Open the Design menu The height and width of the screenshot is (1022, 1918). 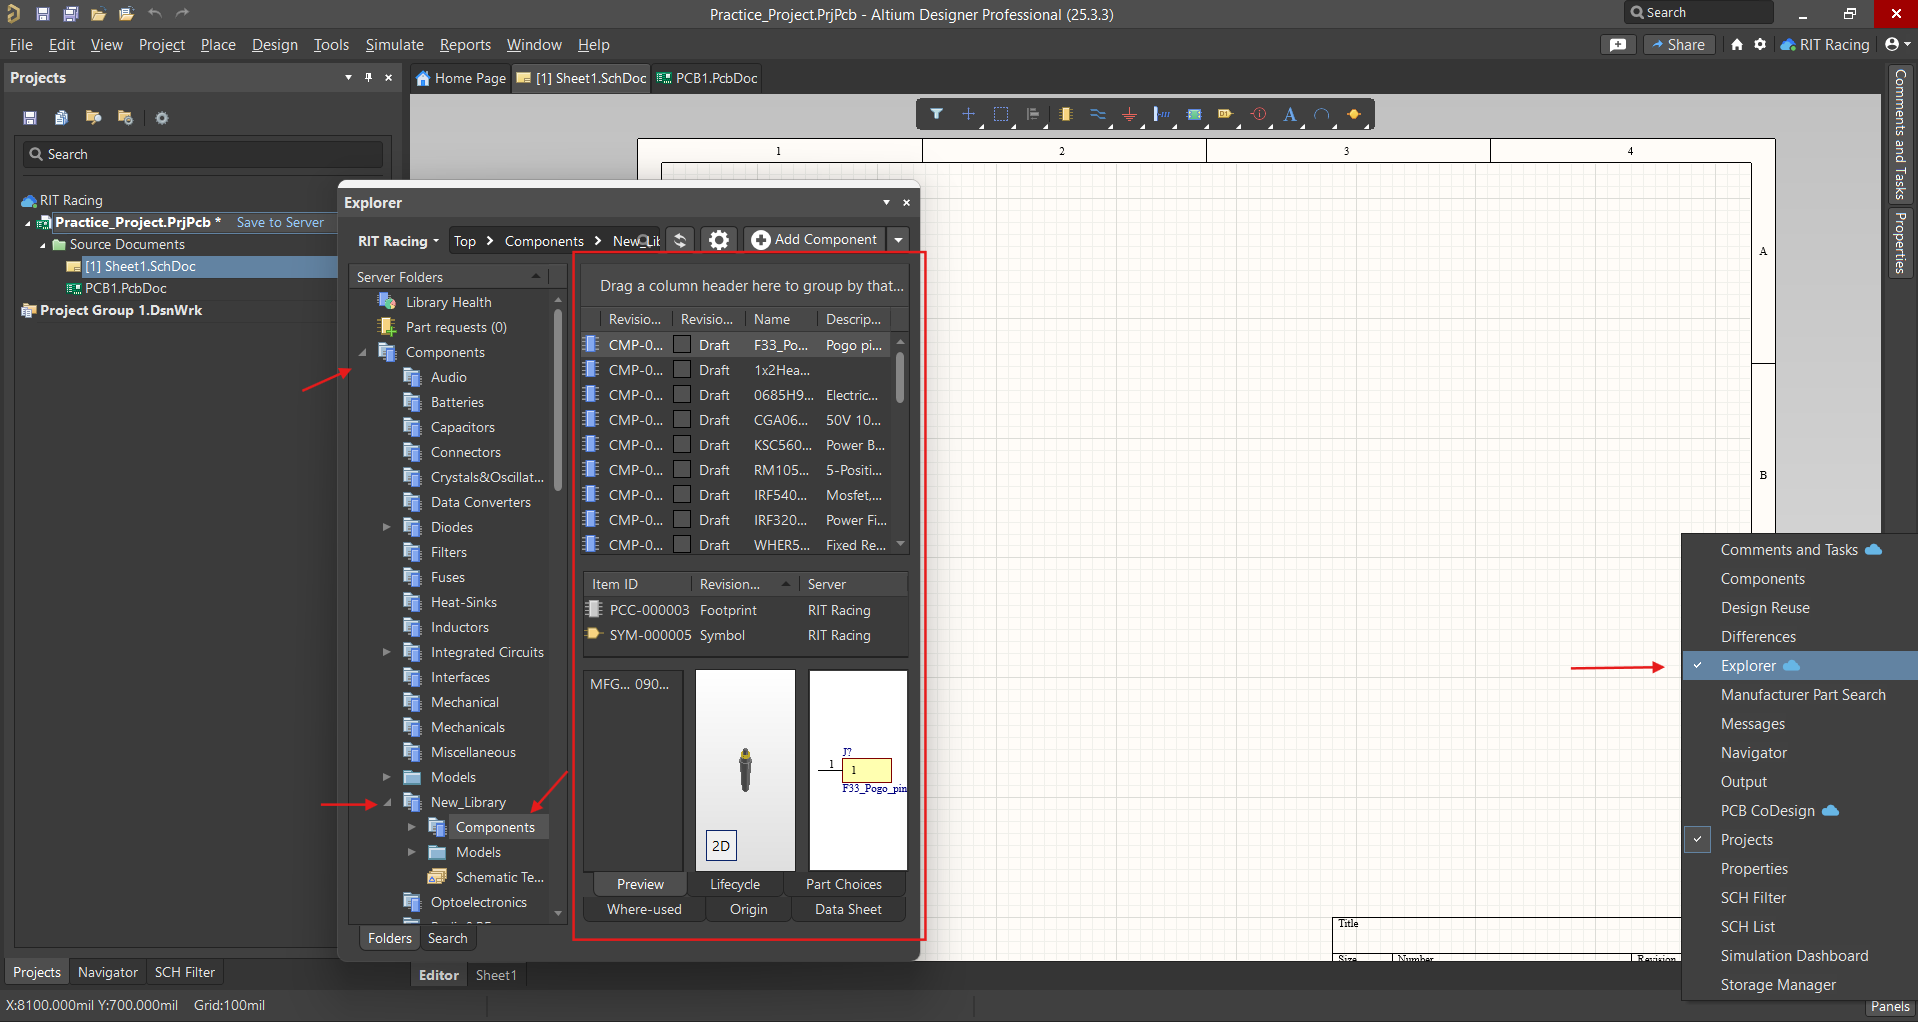[275, 45]
